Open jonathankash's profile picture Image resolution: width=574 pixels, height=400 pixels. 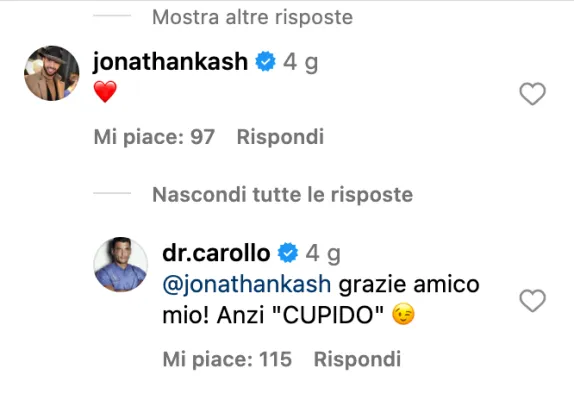[52, 73]
